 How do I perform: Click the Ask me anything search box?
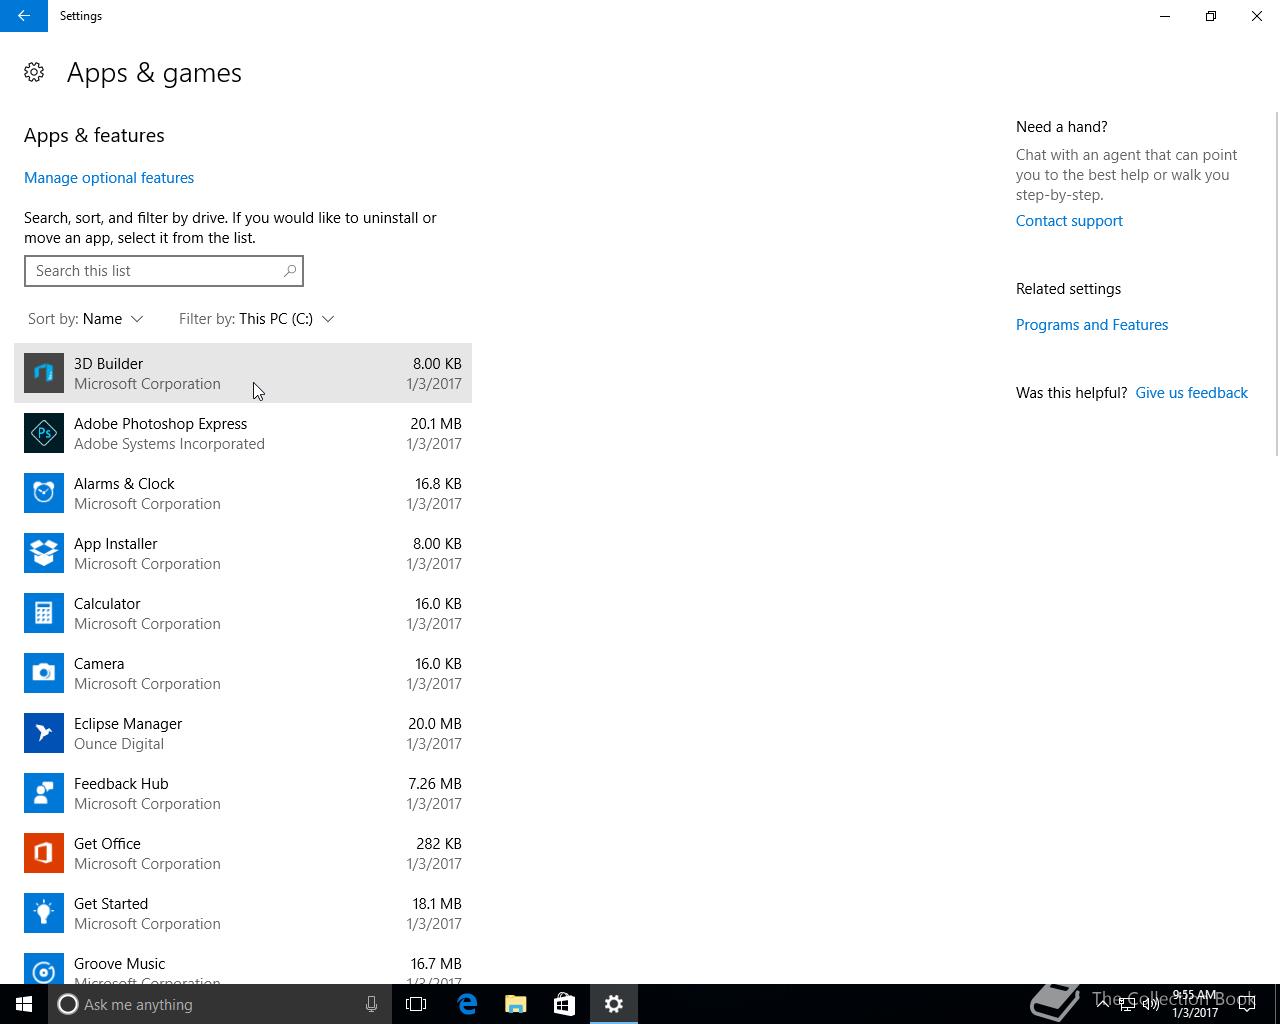coord(218,1004)
